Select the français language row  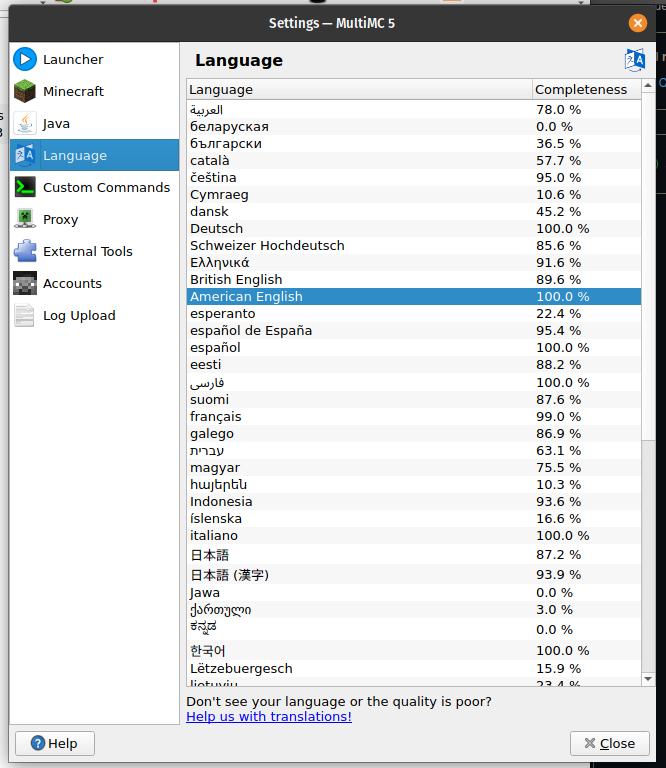pyautogui.click(x=414, y=417)
